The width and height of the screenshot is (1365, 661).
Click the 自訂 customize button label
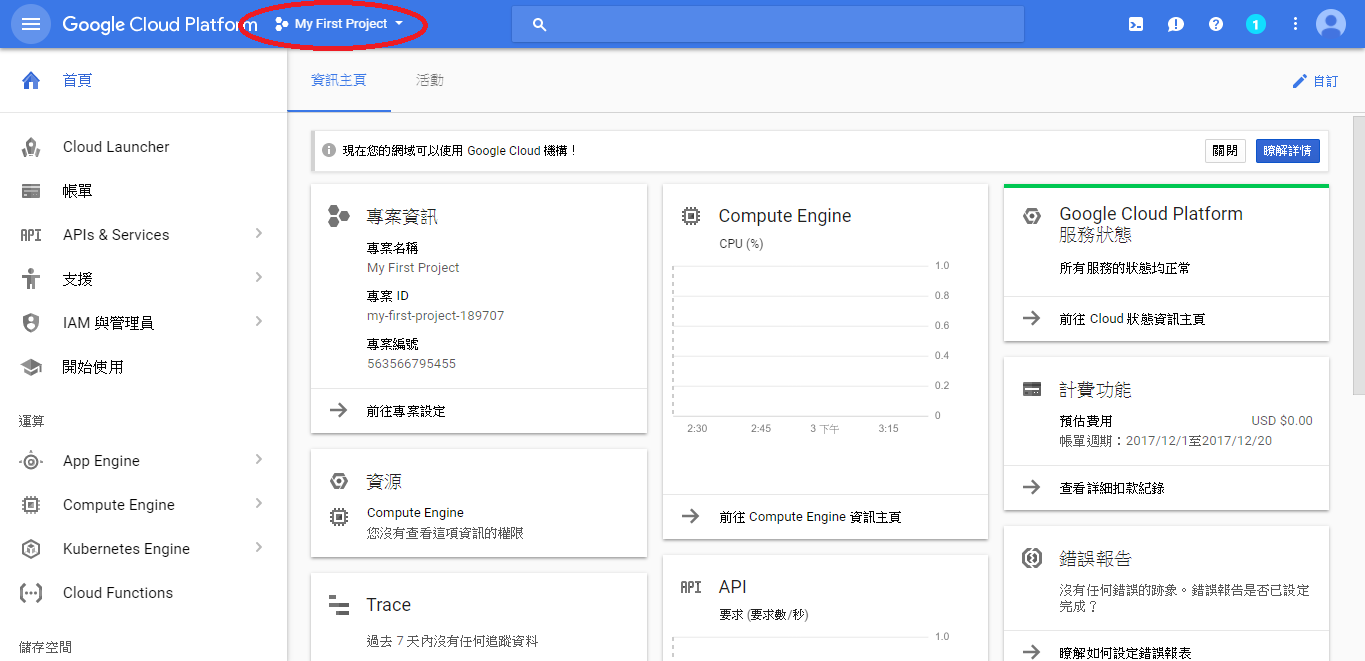pos(1326,81)
